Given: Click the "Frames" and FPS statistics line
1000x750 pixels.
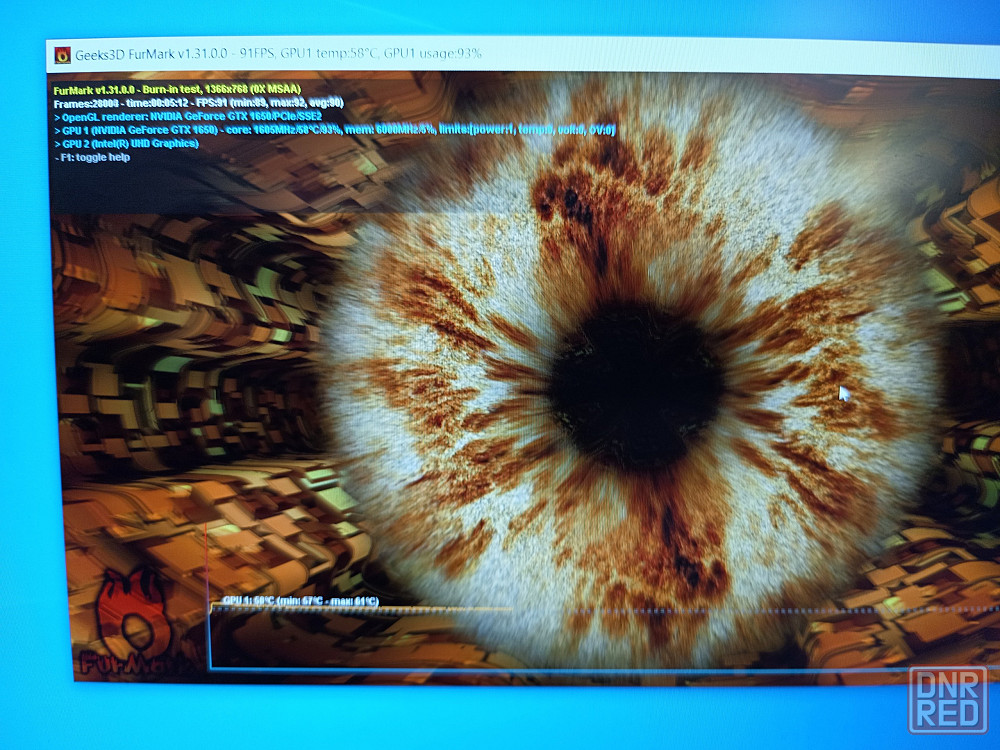Looking at the screenshot, I should coord(198,102).
